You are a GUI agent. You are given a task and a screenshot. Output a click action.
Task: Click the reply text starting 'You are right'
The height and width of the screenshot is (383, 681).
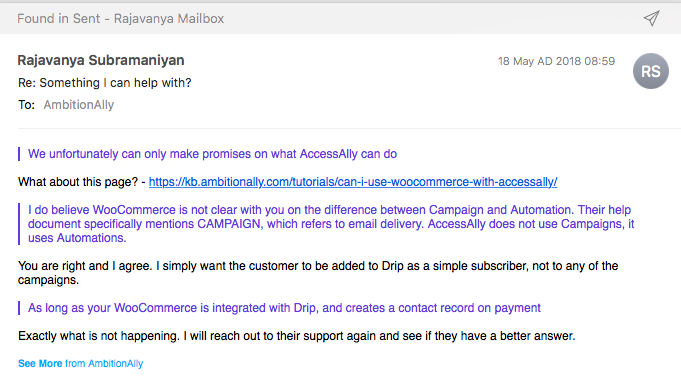tap(318, 273)
